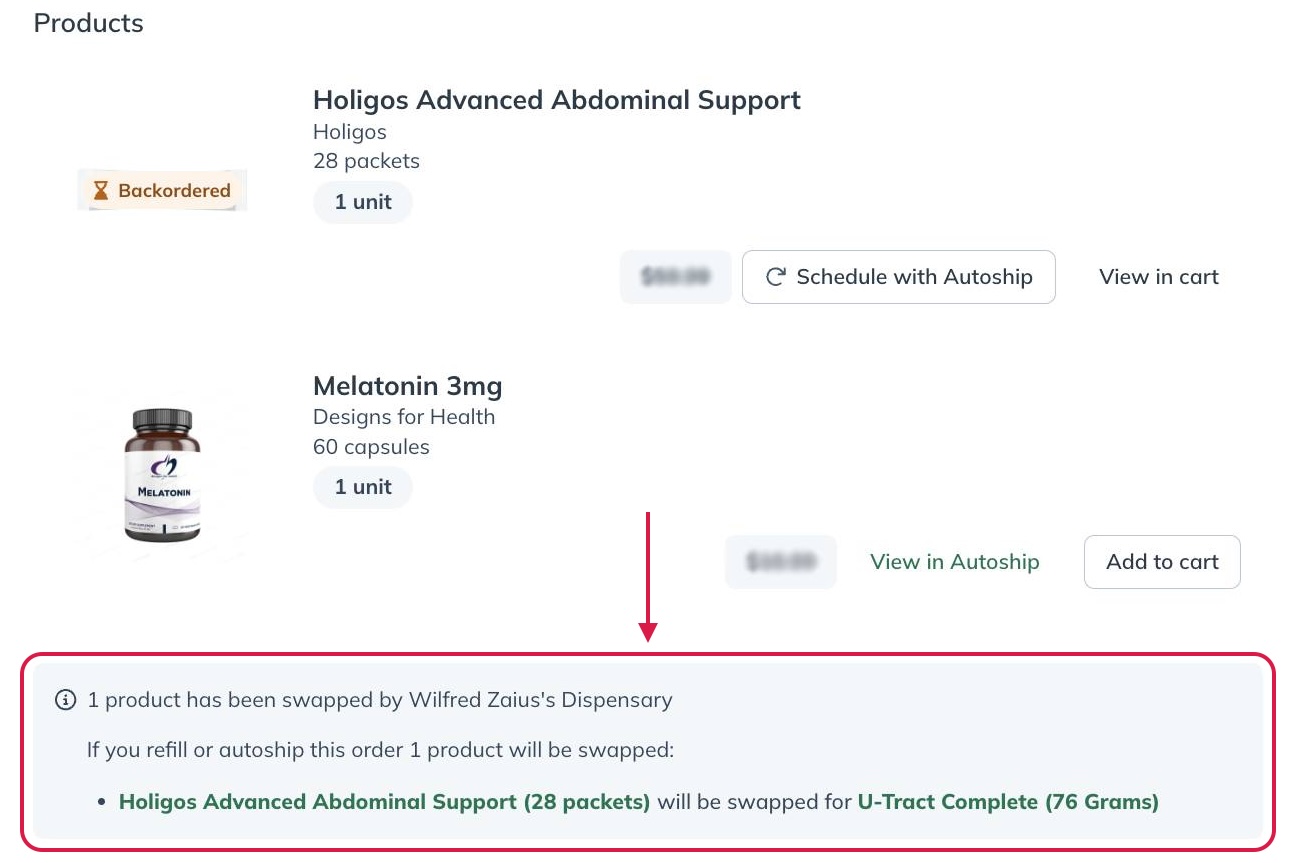
Task: Click the blurred price for Melatonin 3mg
Action: pyautogui.click(x=780, y=561)
